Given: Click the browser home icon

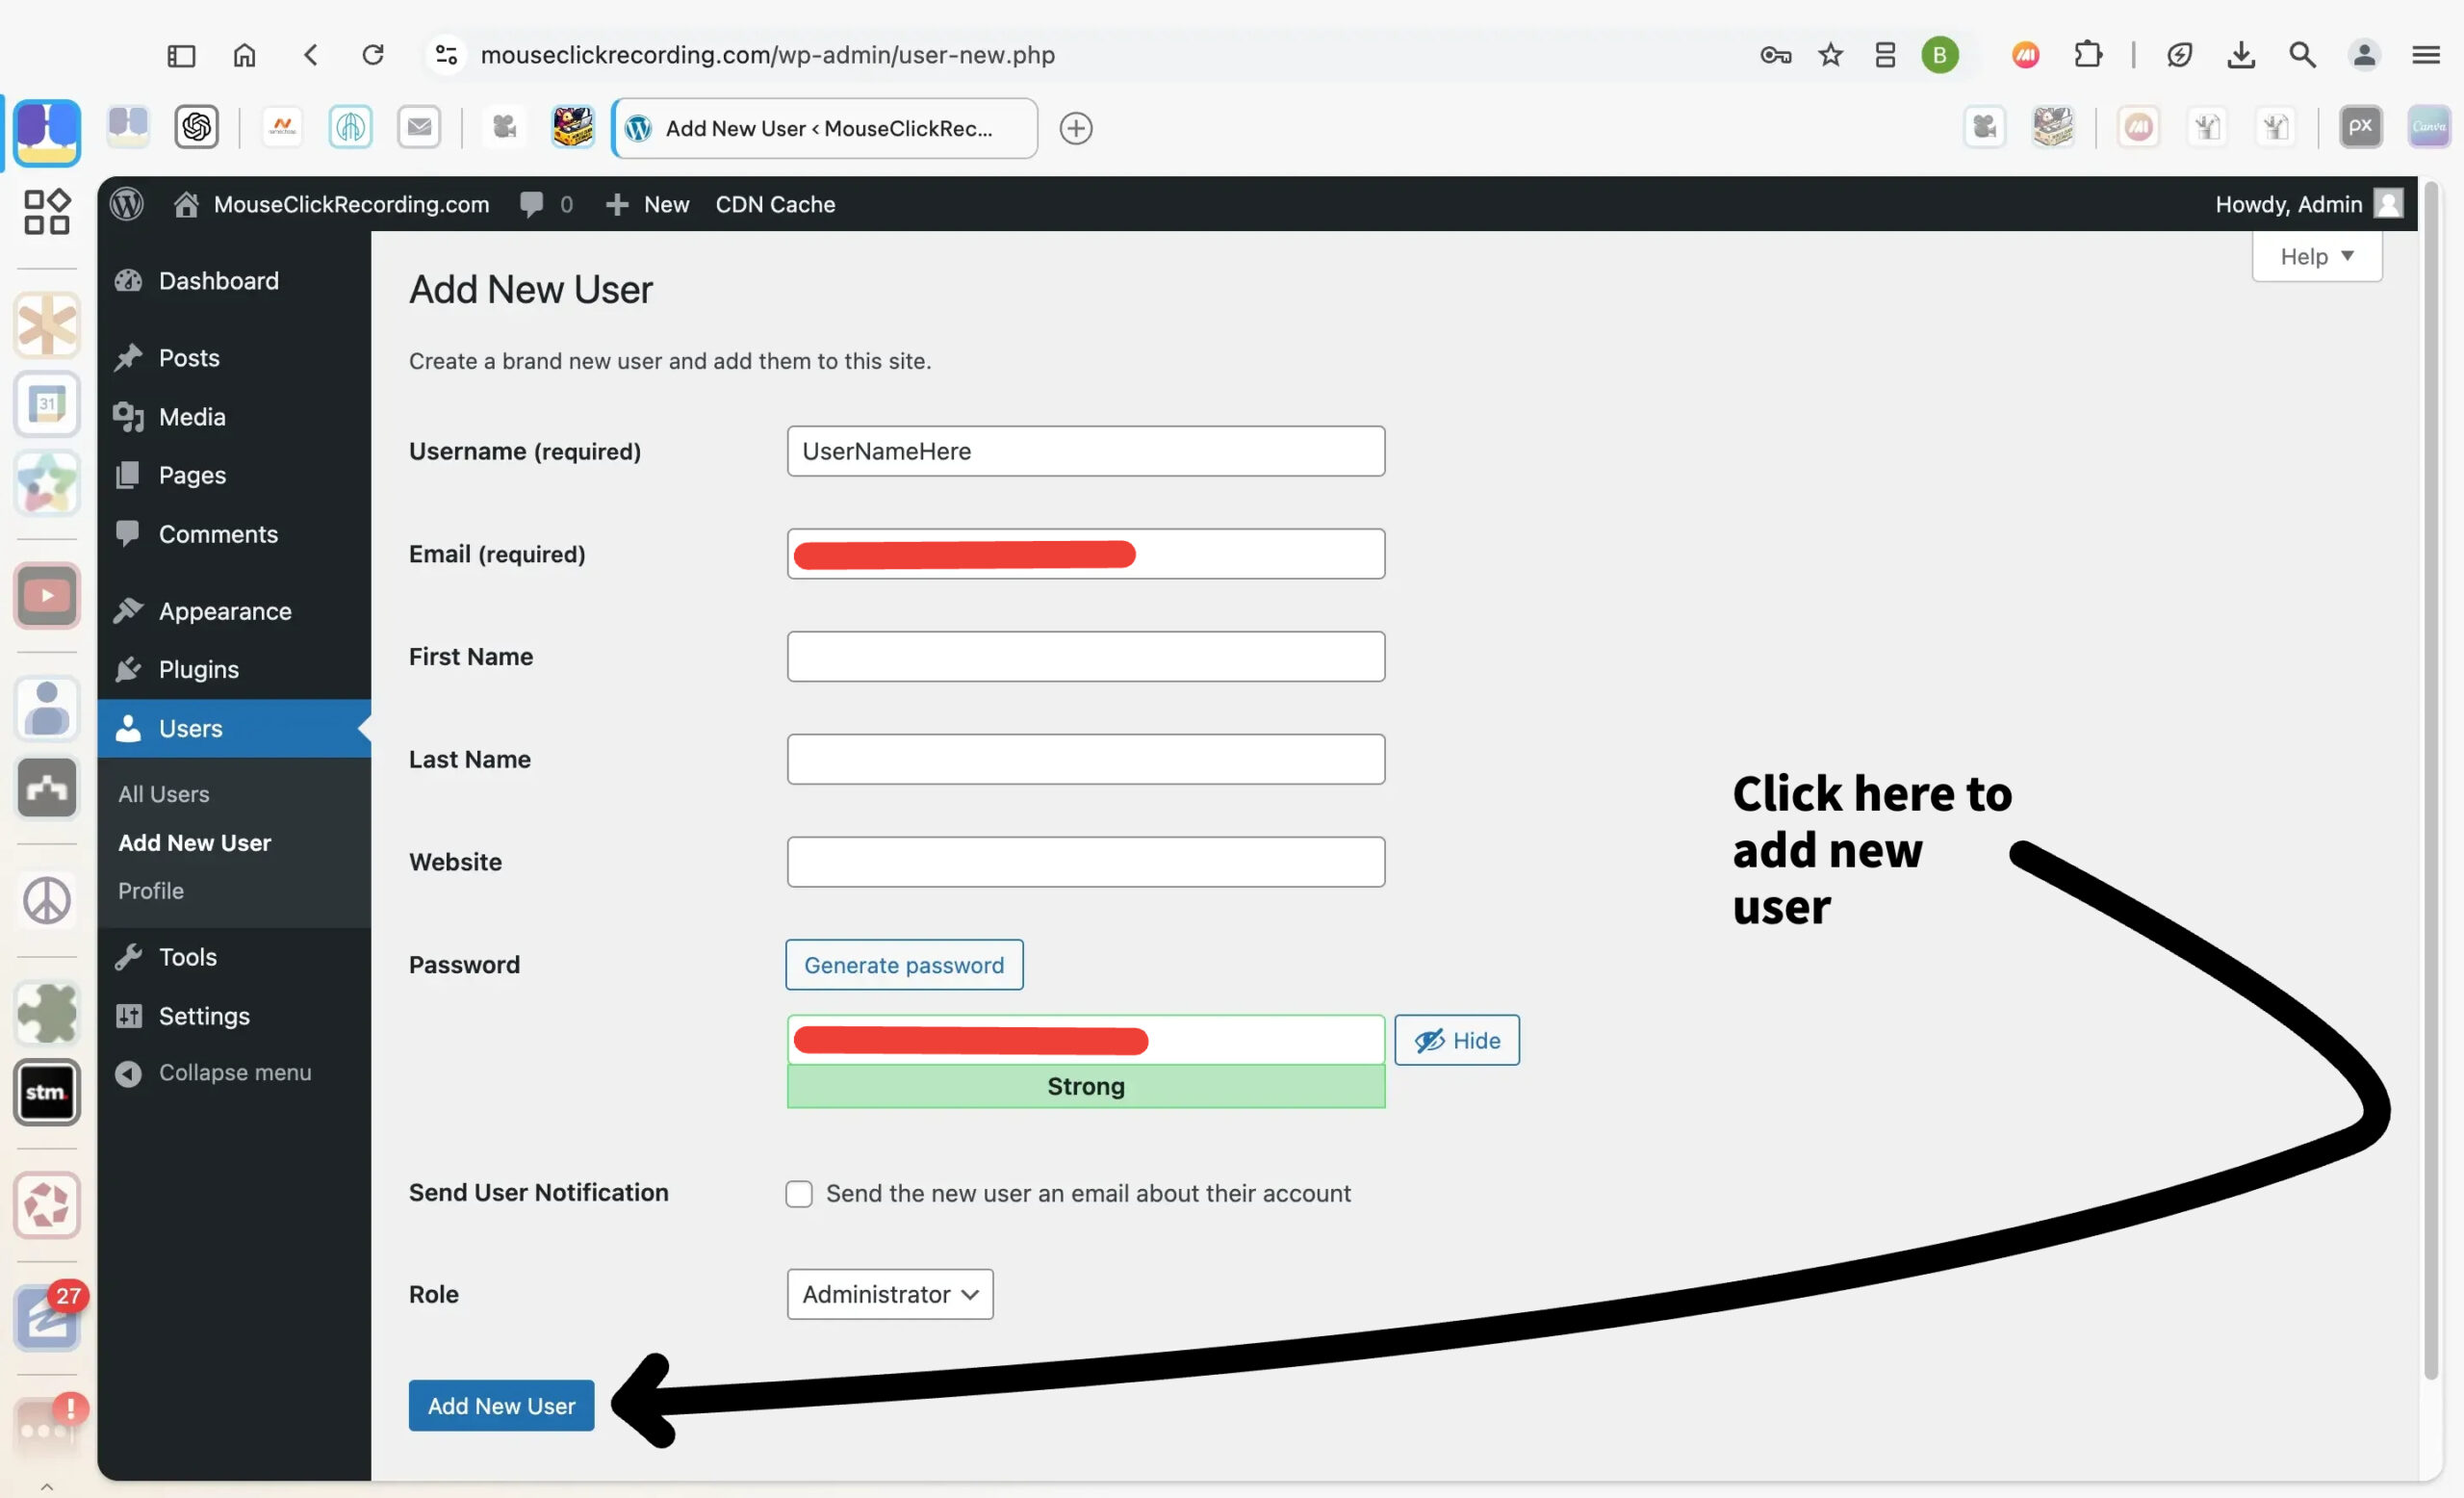Looking at the screenshot, I should [245, 55].
